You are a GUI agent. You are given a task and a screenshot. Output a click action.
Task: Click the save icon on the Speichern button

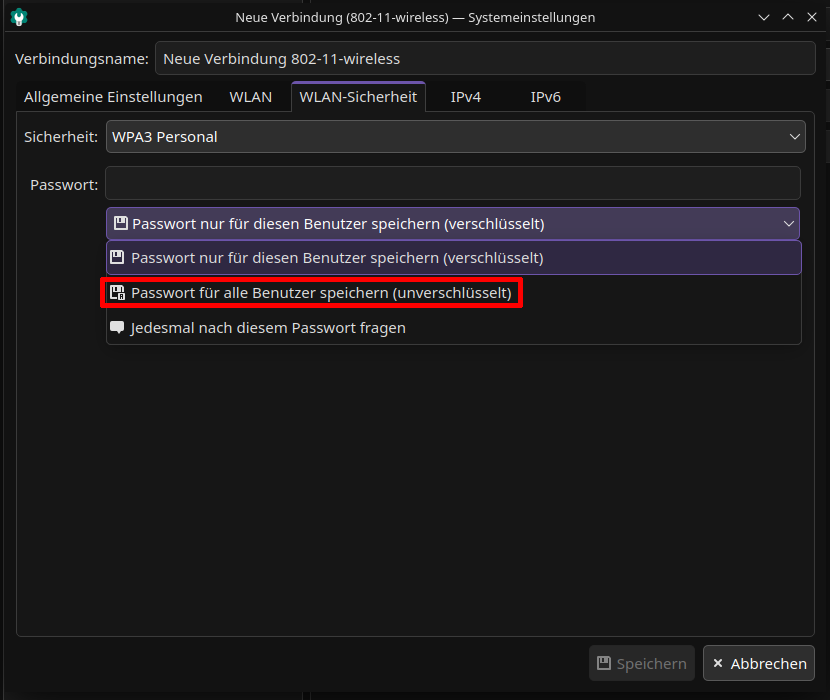point(604,664)
